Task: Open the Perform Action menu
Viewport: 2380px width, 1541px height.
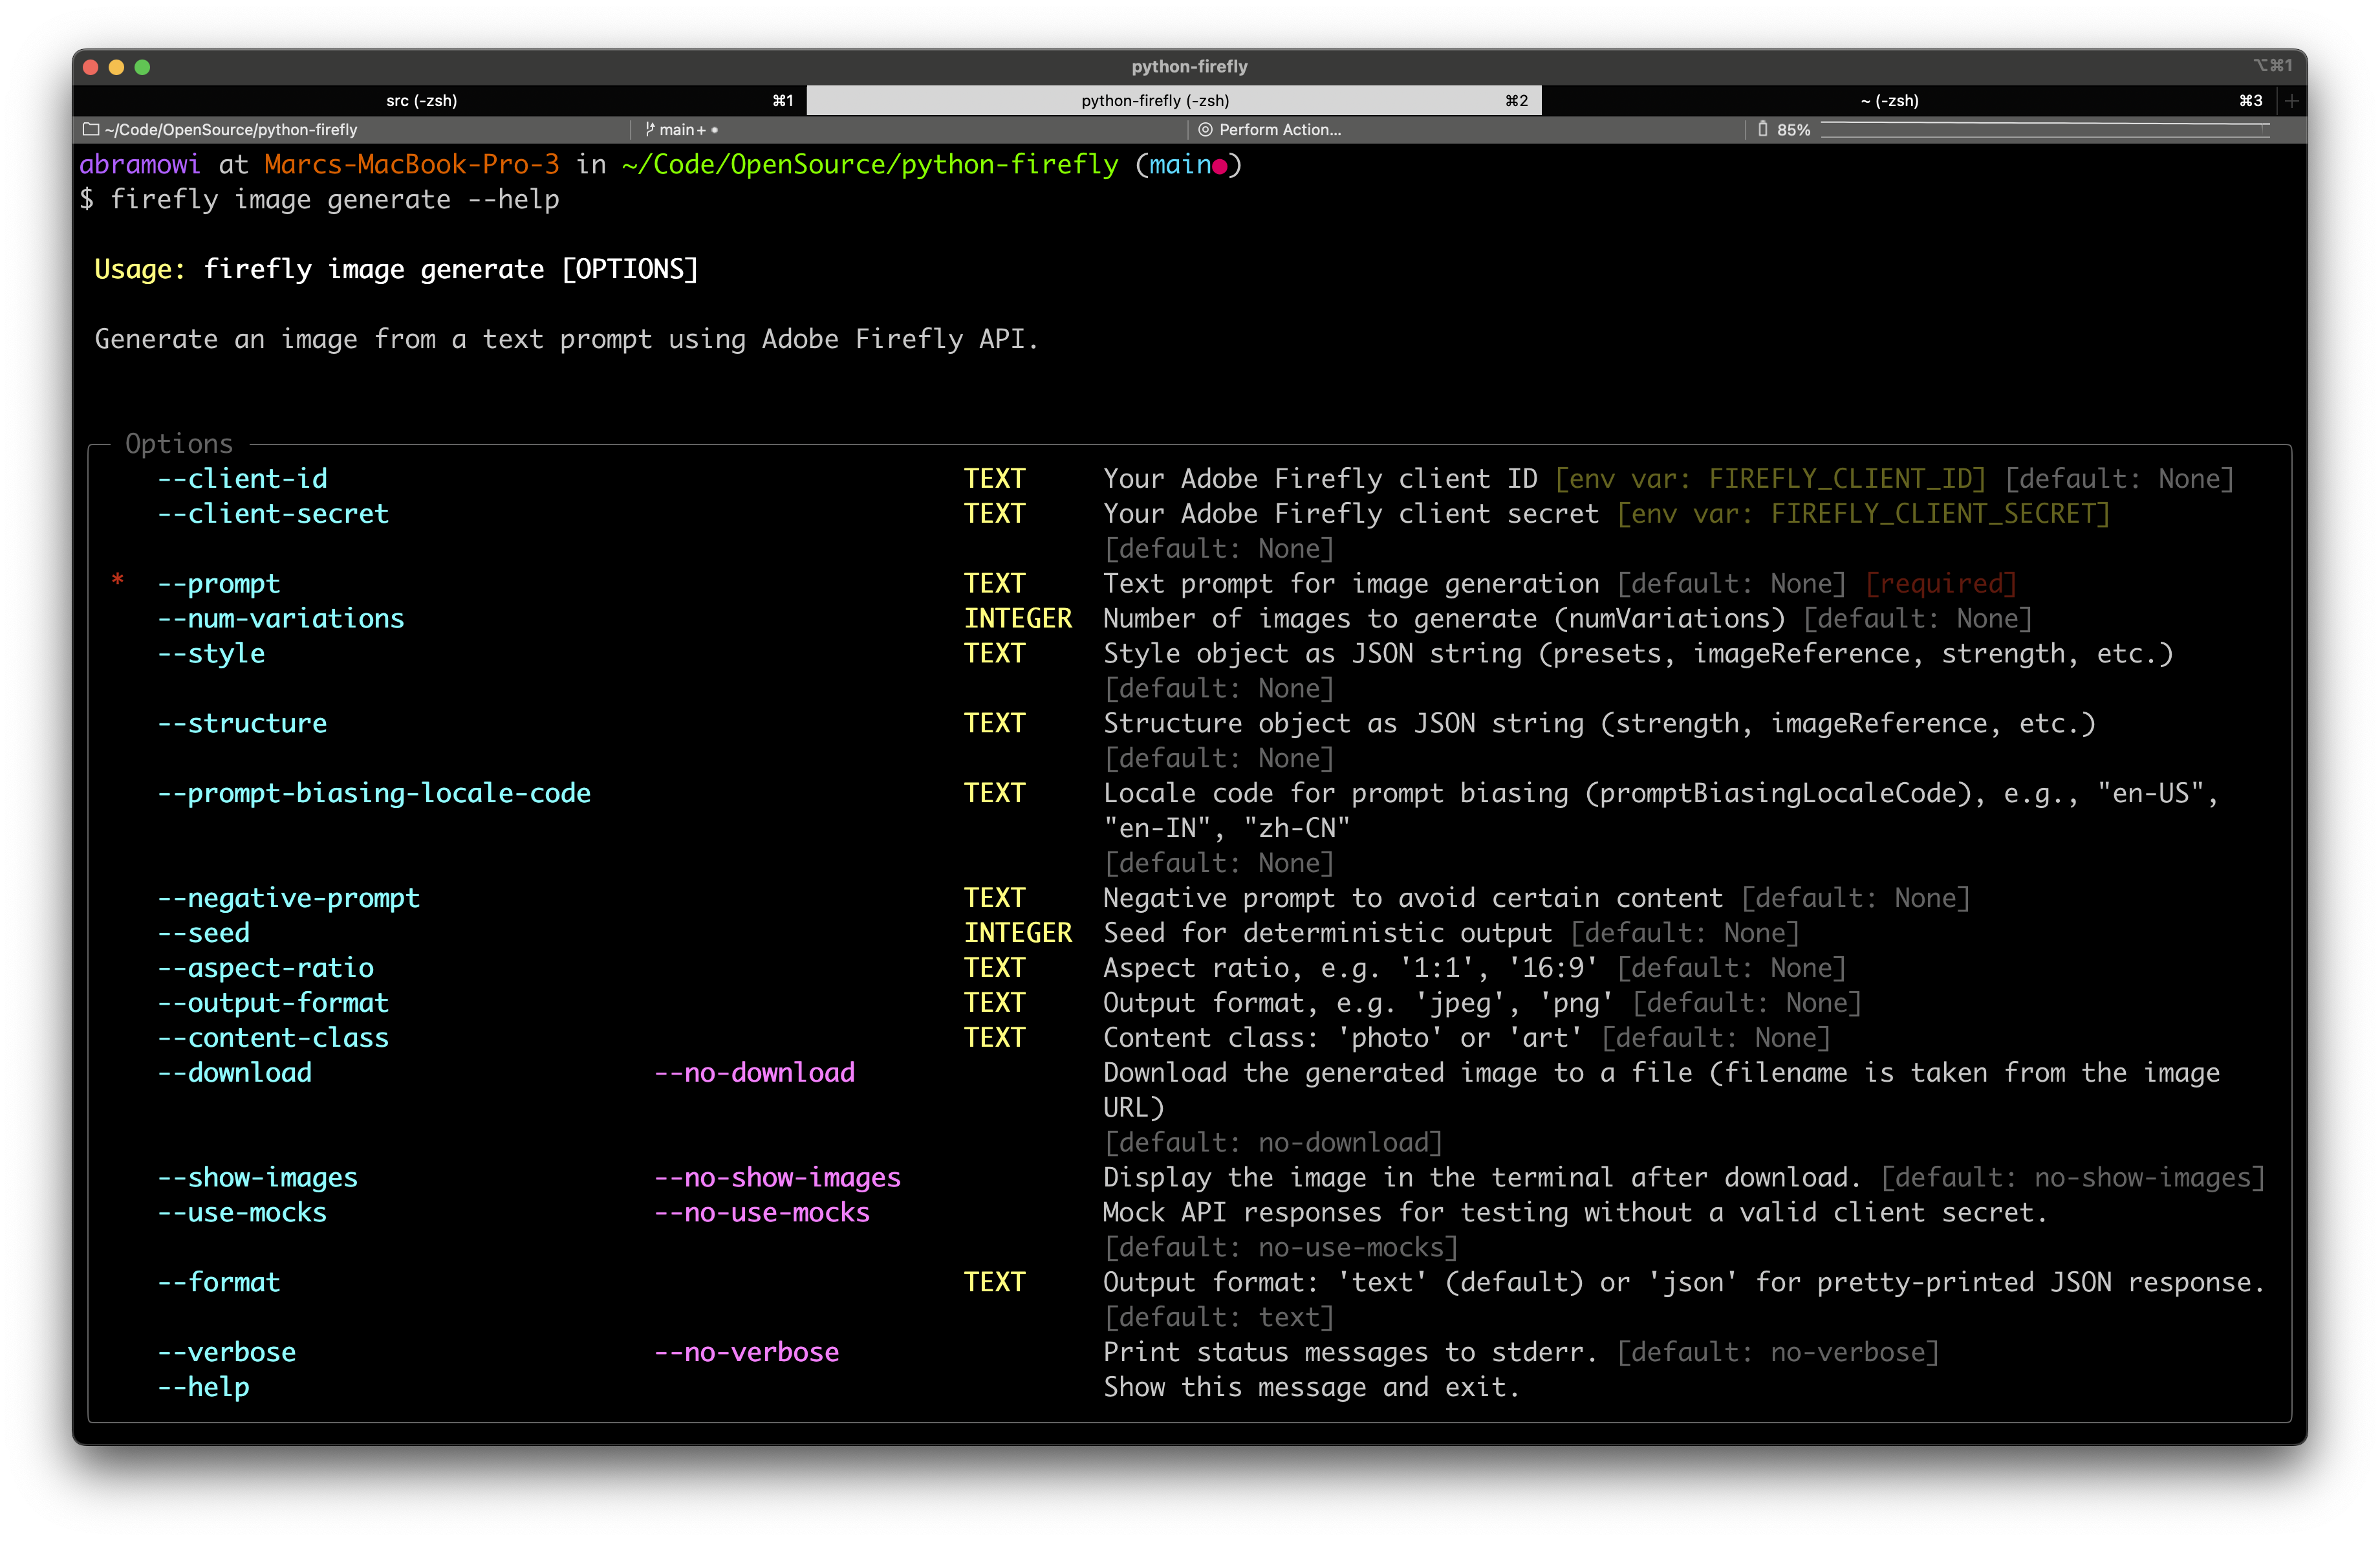Action: click(1269, 129)
